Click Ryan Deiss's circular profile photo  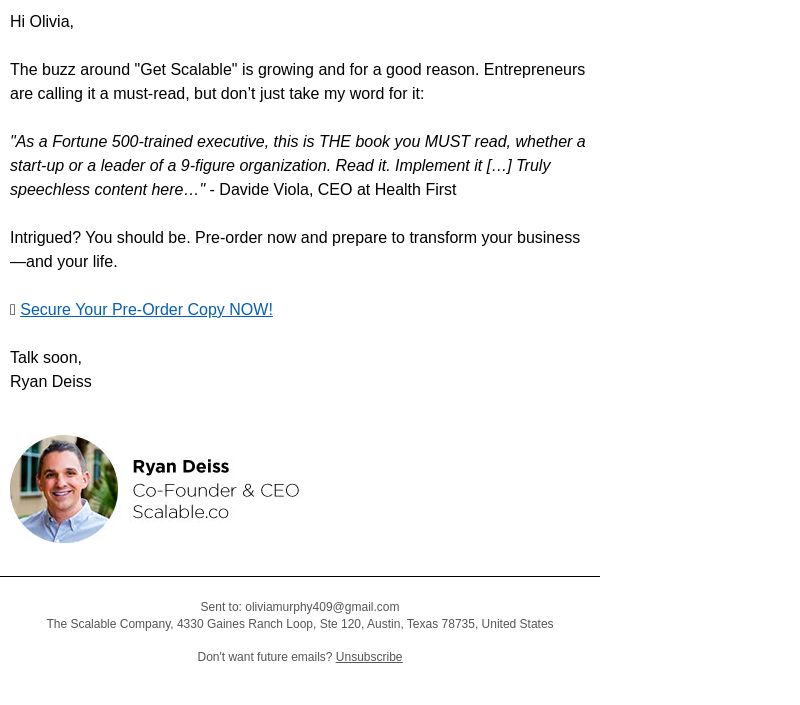pyautogui.click(x=64, y=489)
